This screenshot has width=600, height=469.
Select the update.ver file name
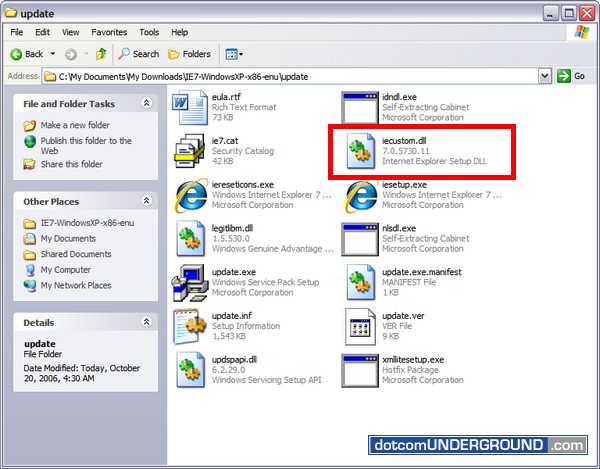(x=403, y=316)
